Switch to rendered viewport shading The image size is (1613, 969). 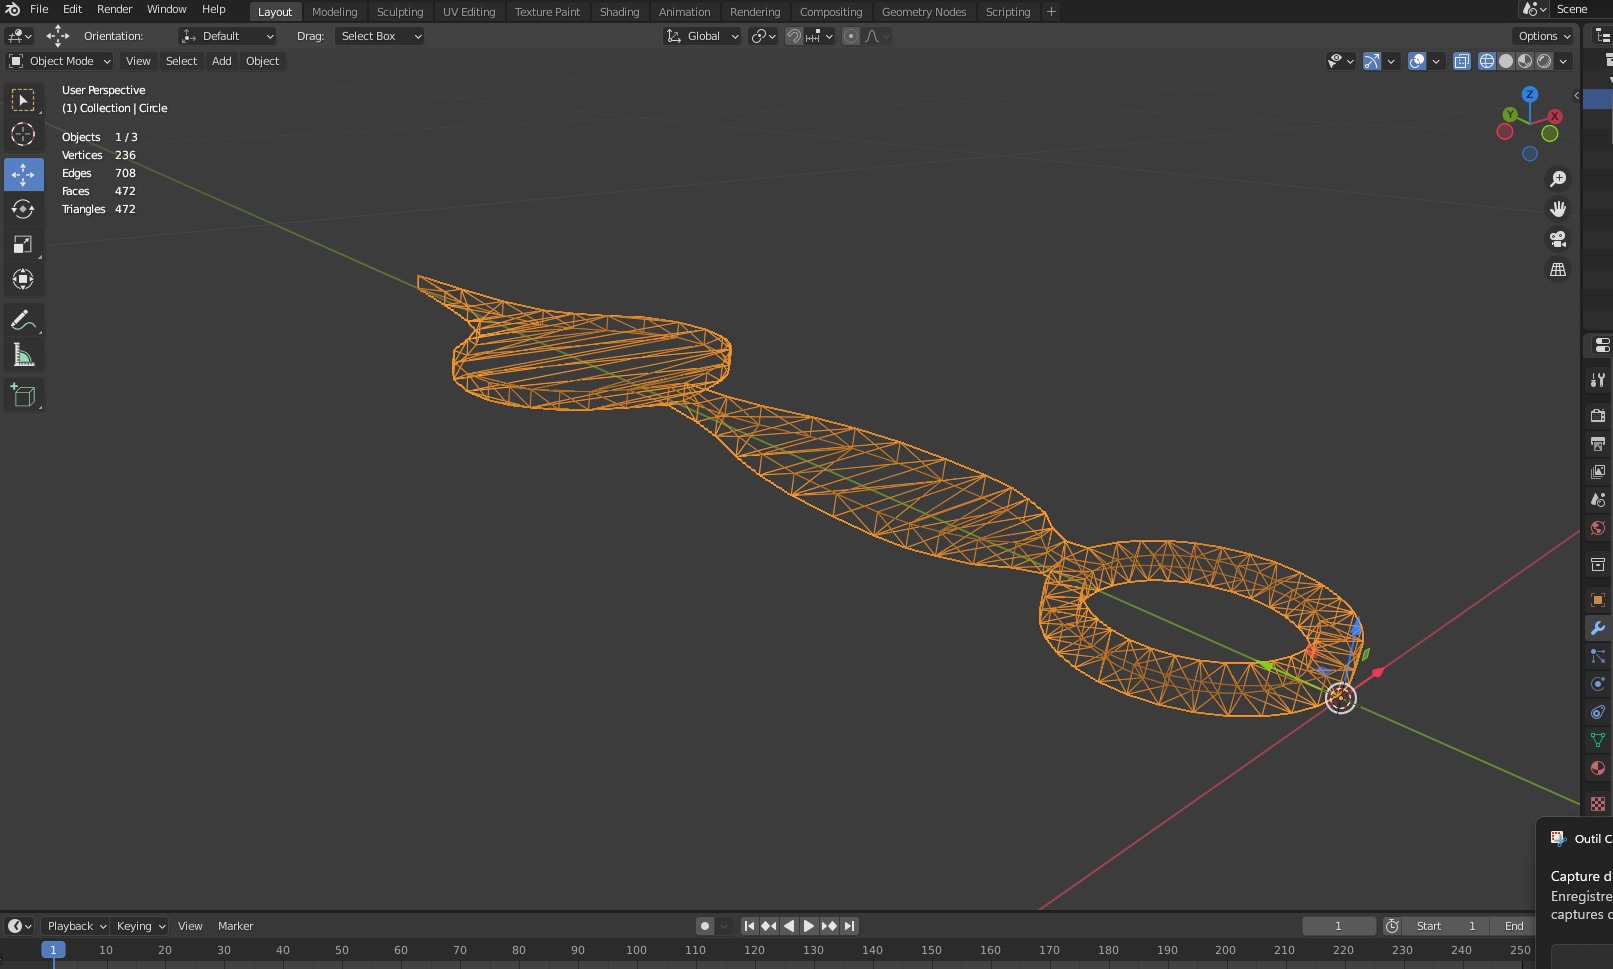(x=1544, y=61)
